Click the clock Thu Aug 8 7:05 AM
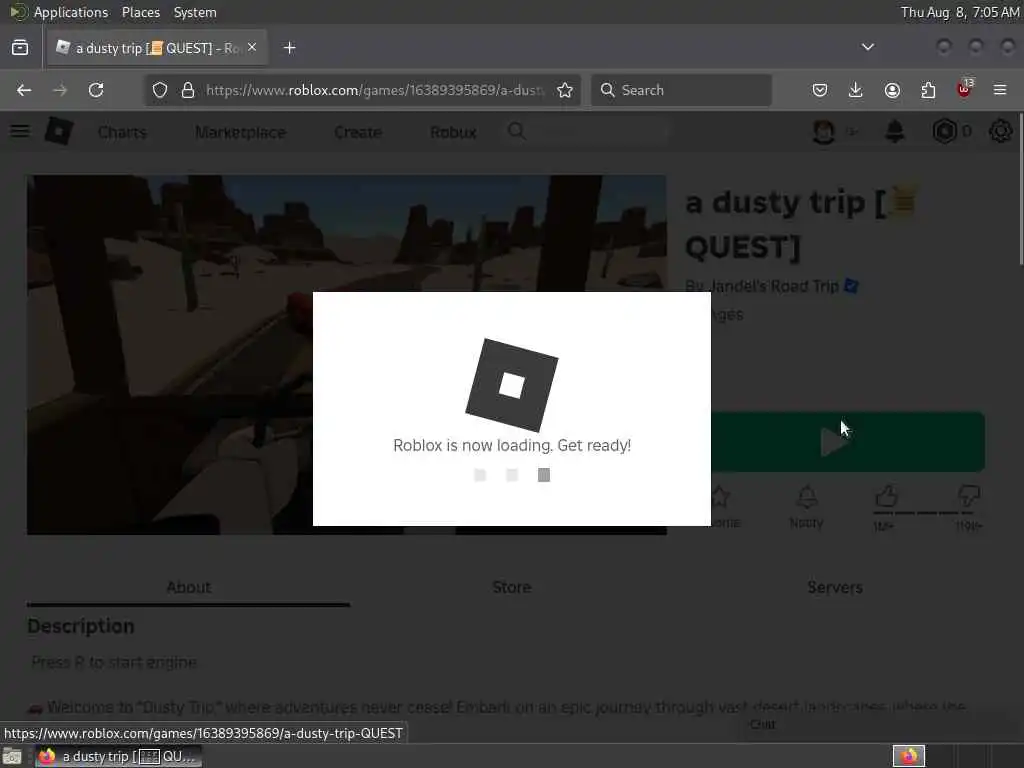 point(960,12)
